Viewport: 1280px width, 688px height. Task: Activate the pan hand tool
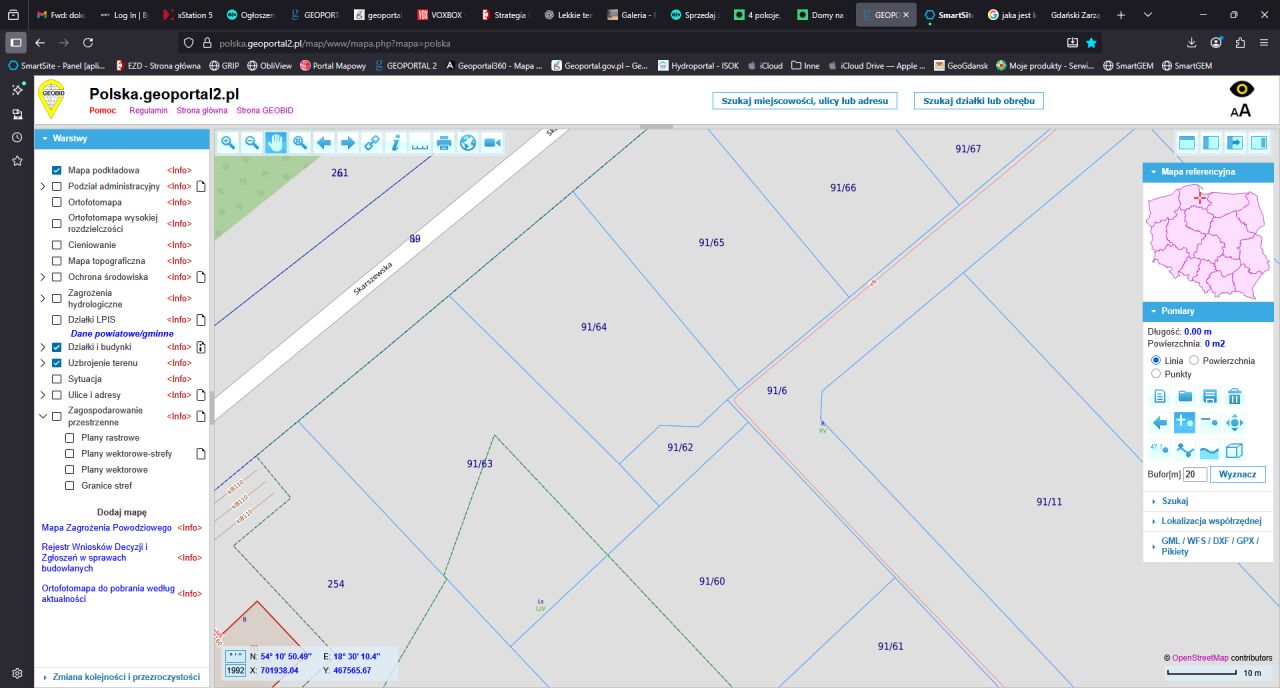[x=276, y=143]
